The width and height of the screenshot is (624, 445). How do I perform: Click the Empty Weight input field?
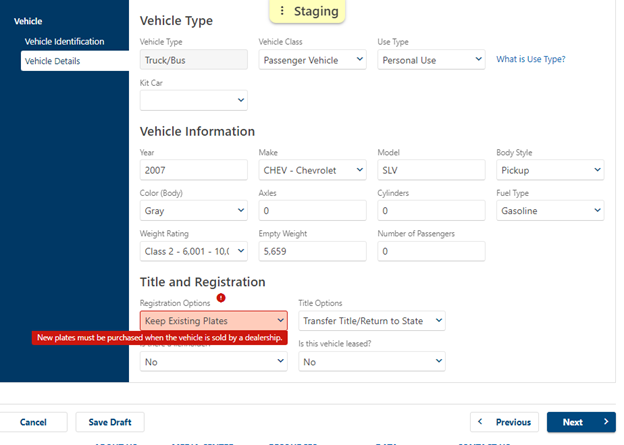coord(312,251)
